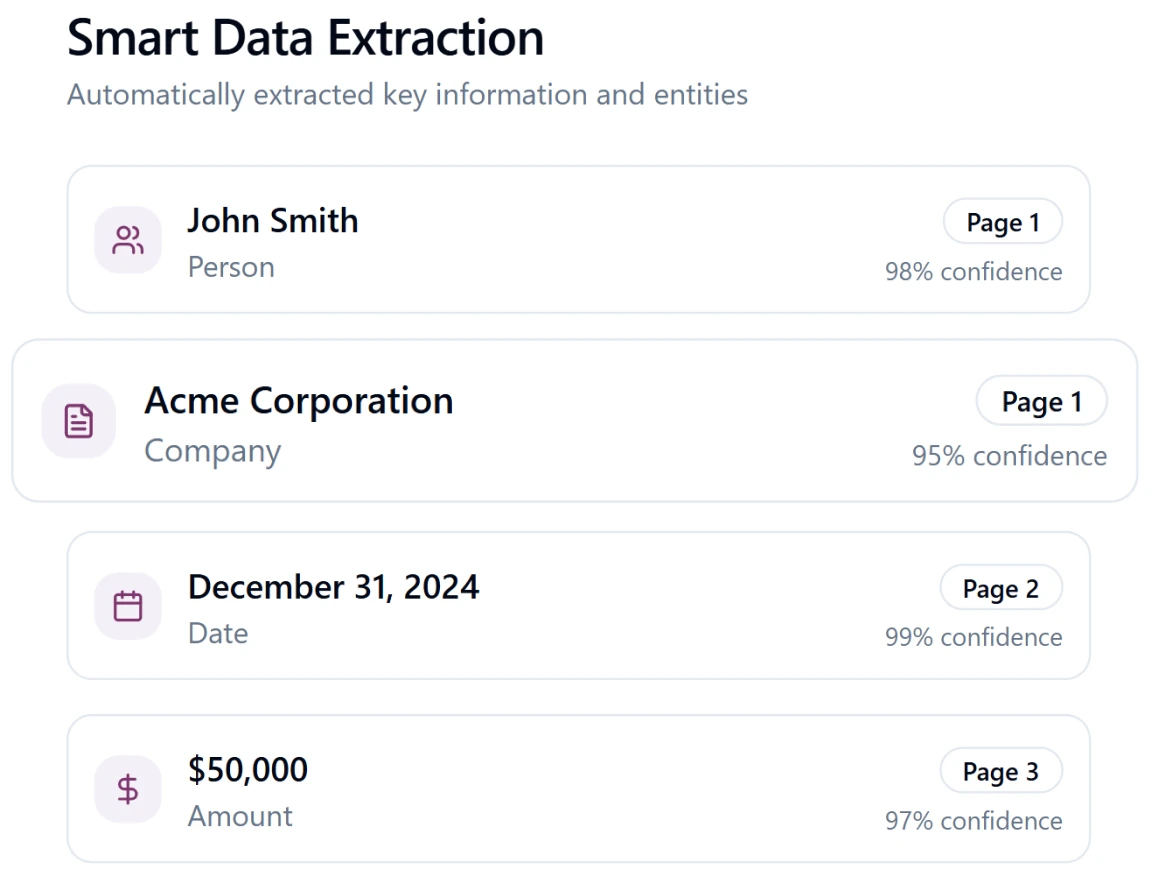The height and width of the screenshot is (885, 1152).
Task: Click the Page 2 badge beside the date entity
Action: pyautogui.click(x=1002, y=587)
